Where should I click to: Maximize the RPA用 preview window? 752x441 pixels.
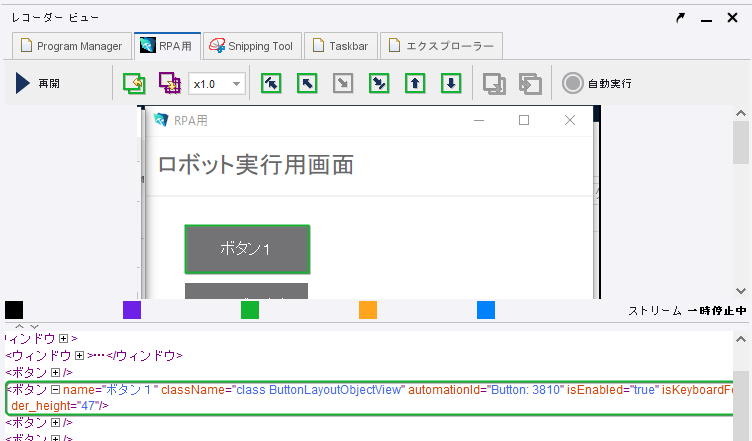click(x=524, y=120)
